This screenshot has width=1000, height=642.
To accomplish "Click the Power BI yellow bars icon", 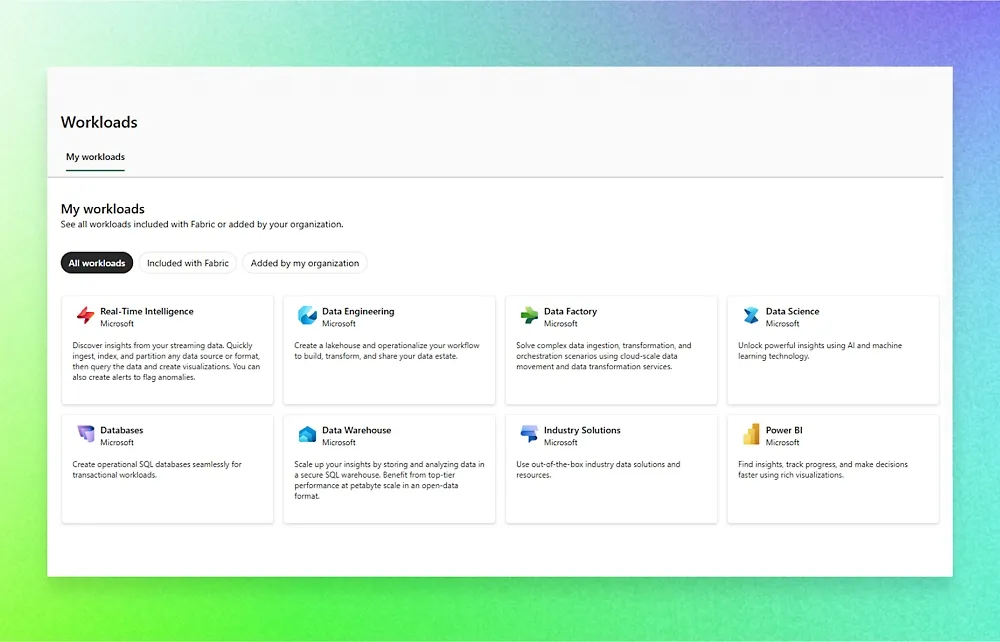I will pyautogui.click(x=751, y=434).
